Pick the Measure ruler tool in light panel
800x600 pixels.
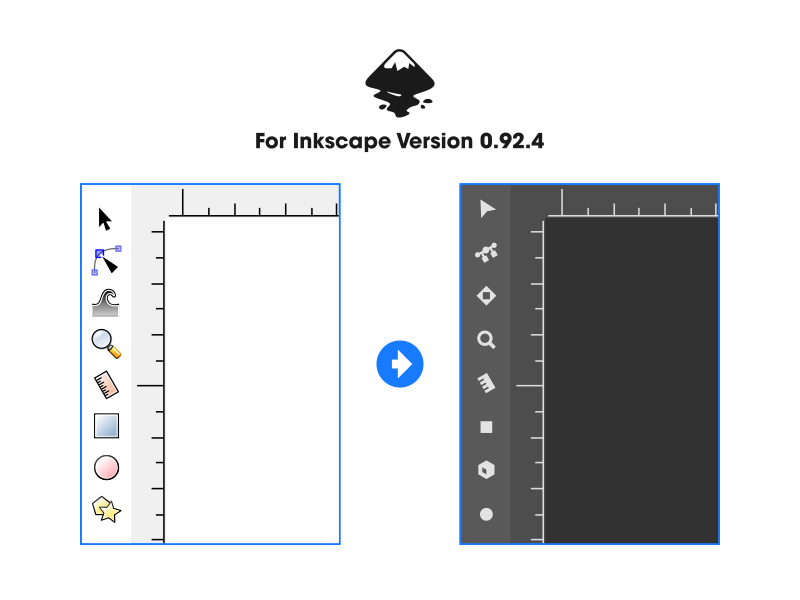pyautogui.click(x=106, y=384)
